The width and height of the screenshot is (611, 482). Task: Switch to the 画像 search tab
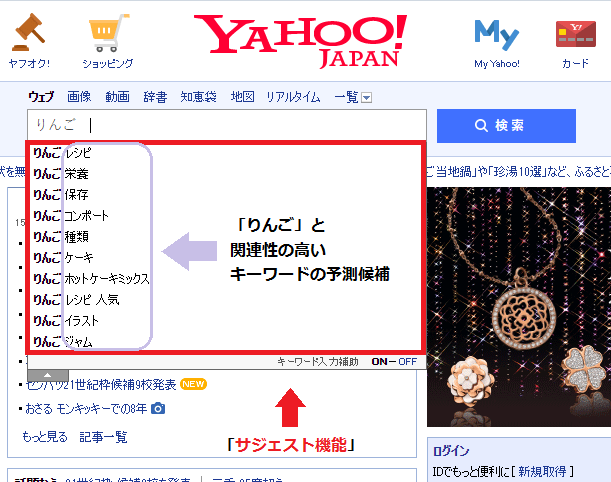79,96
